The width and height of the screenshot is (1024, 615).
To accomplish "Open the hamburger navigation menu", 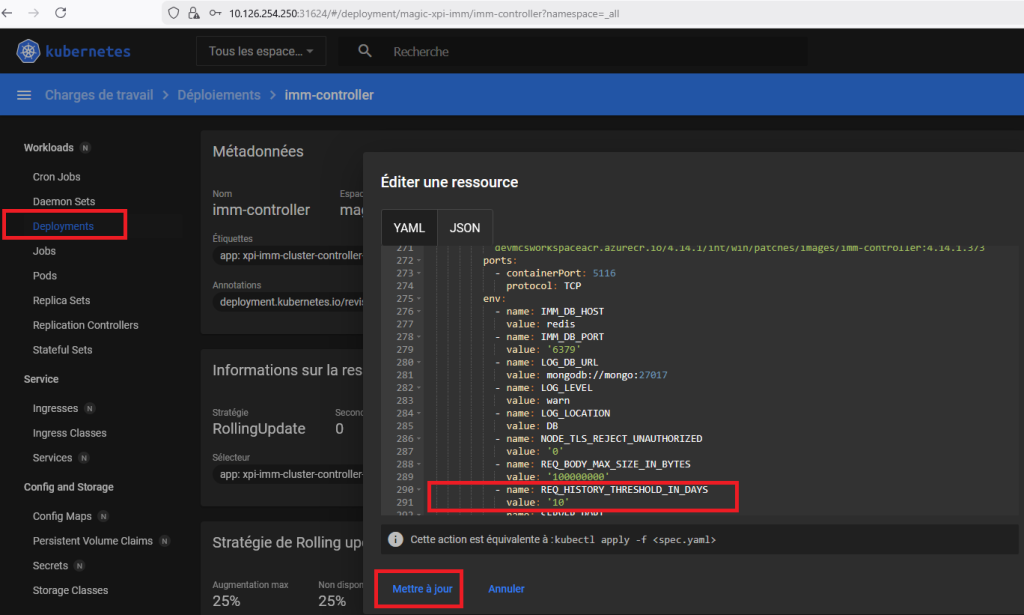I will click(24, 95).
